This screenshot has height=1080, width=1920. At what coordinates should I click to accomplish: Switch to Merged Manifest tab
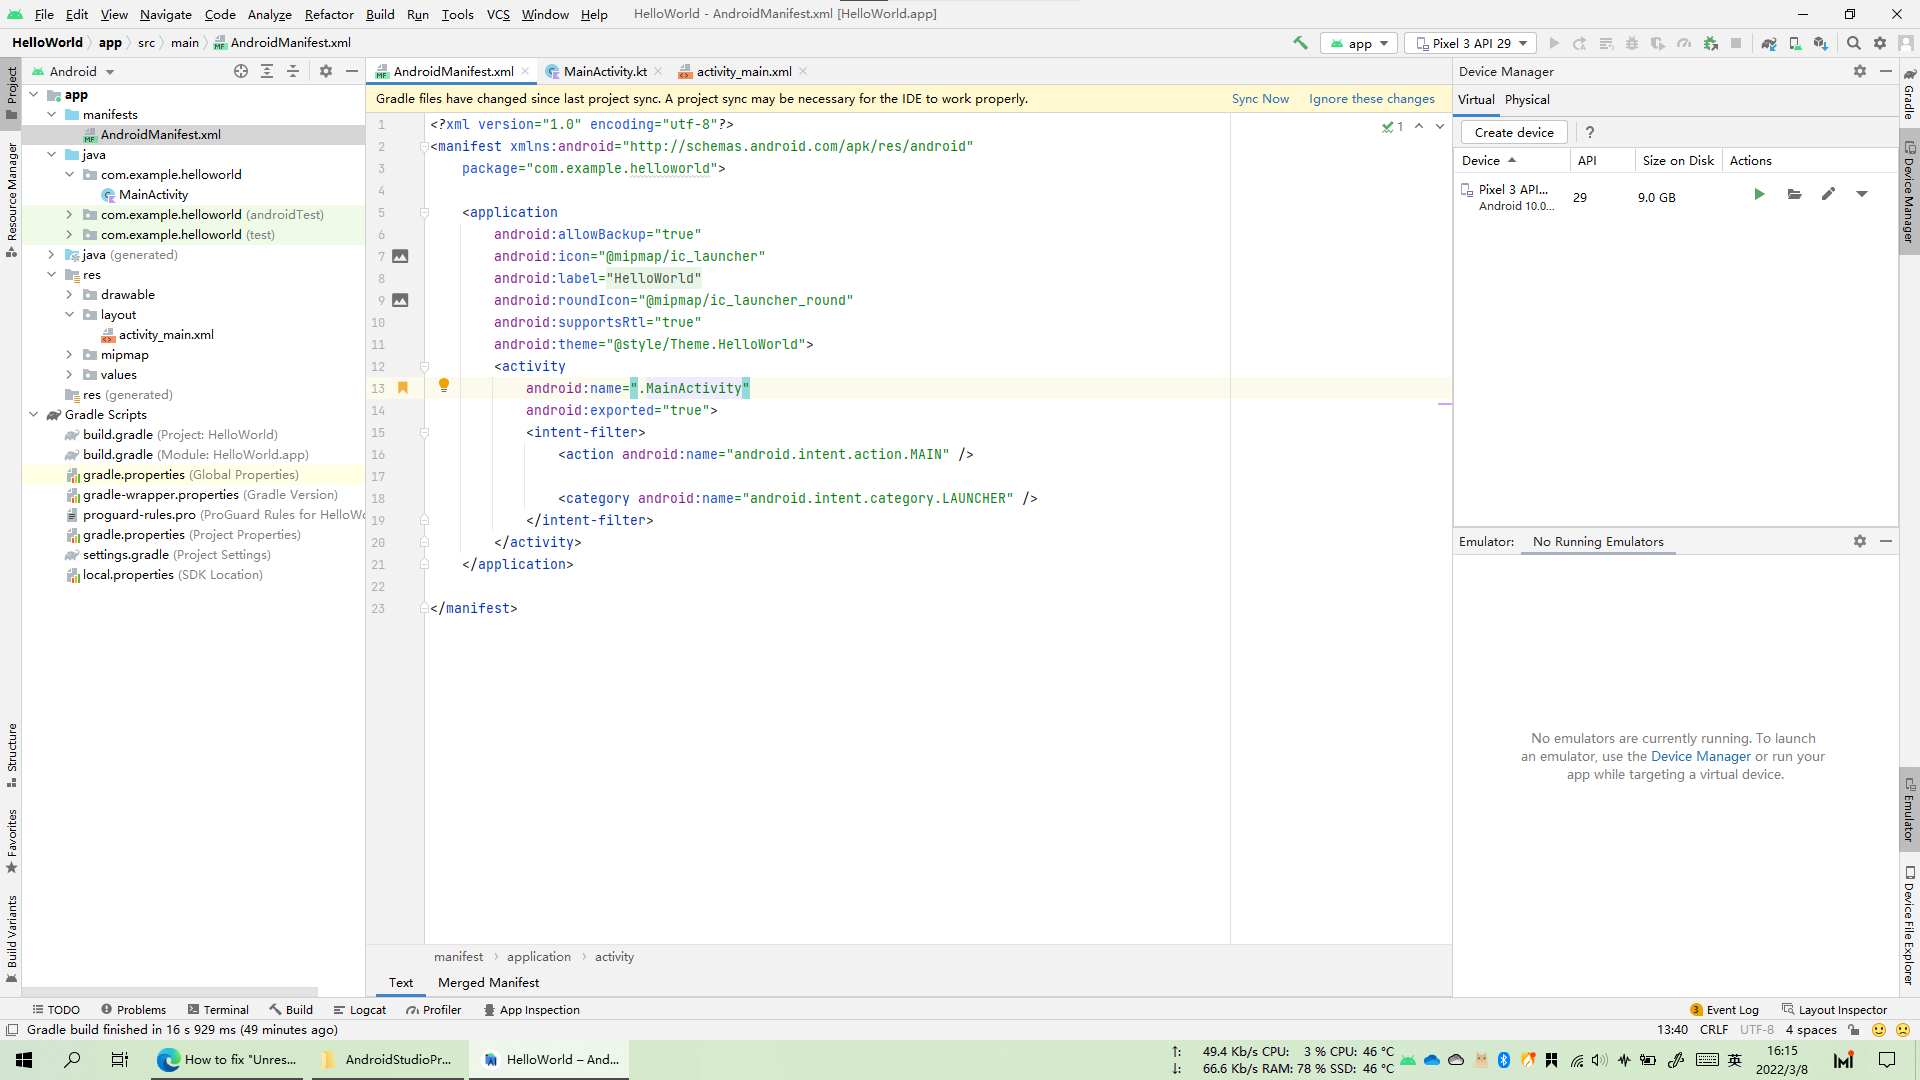coord(488,983)
